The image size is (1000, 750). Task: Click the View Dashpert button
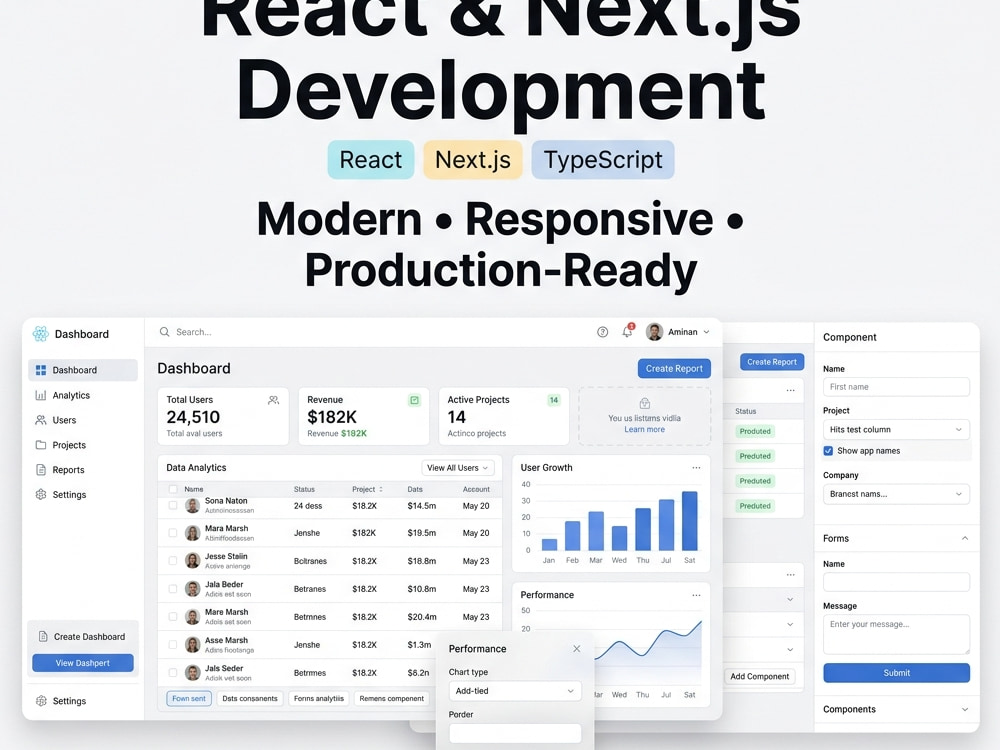tap(83, 663)
